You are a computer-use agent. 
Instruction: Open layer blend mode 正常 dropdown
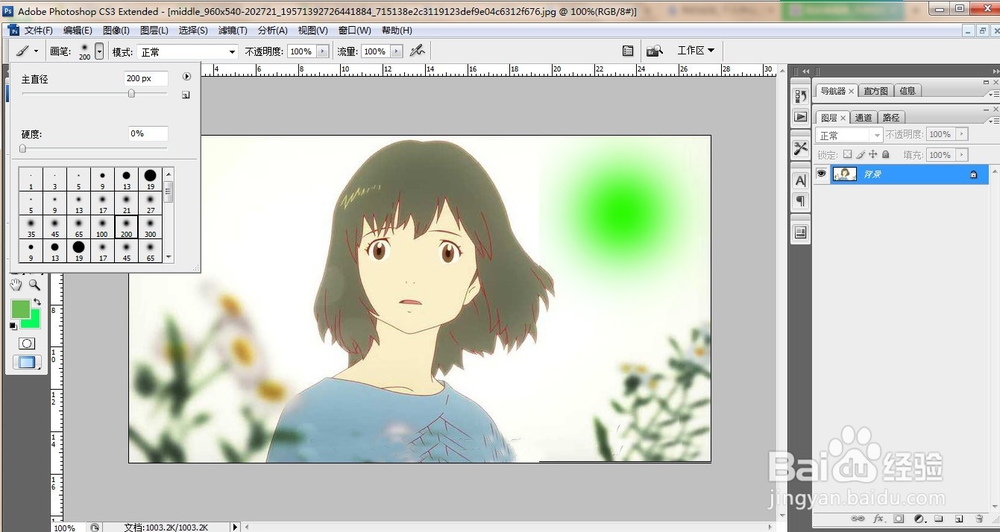[x=849, y=135]
